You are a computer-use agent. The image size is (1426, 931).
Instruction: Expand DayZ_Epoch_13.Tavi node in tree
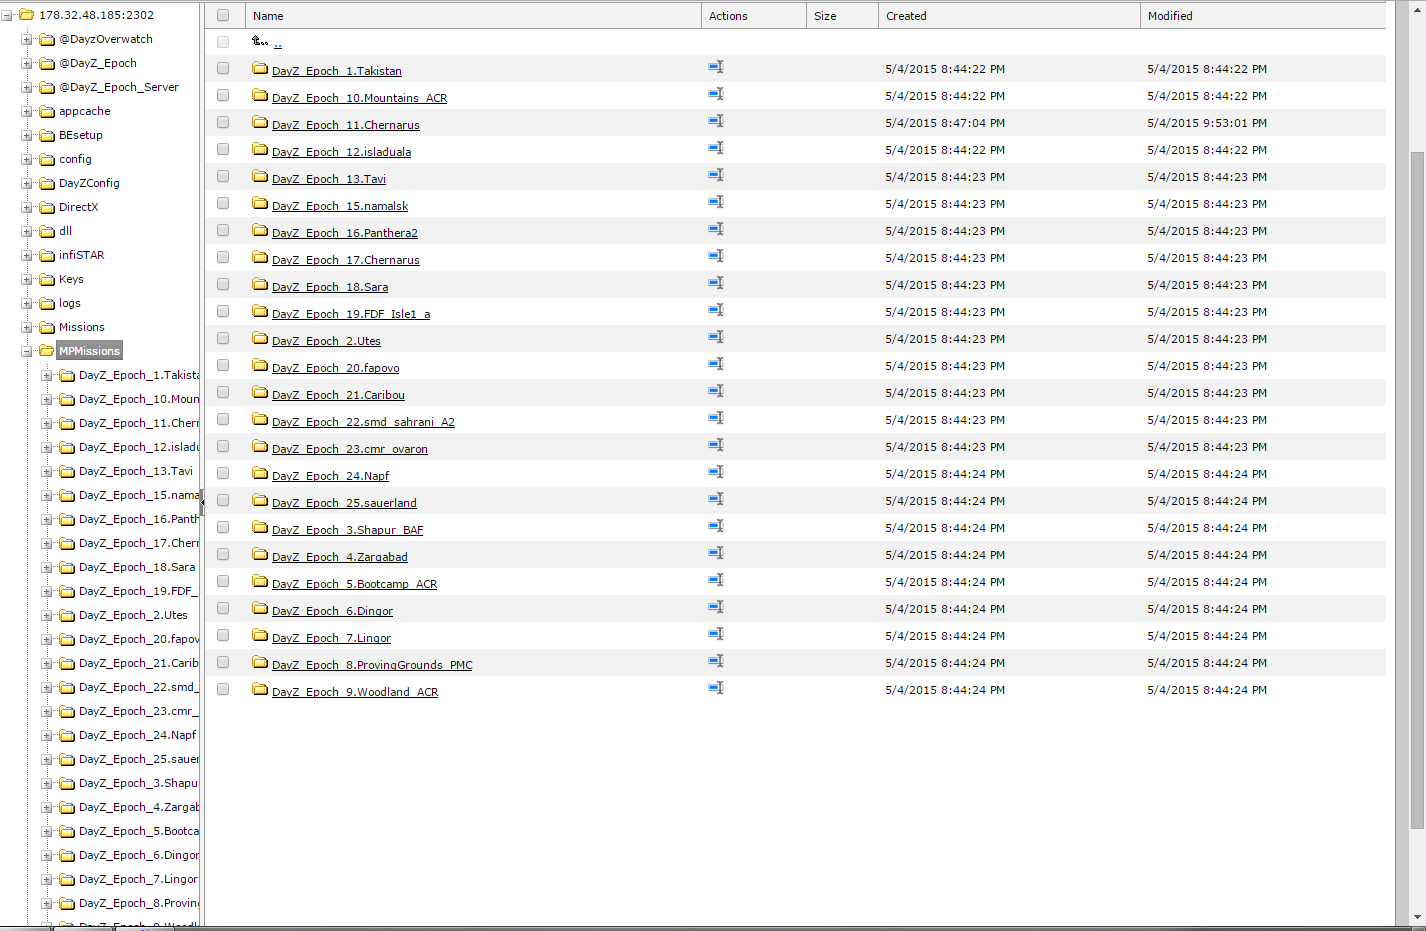click(47, 471)
